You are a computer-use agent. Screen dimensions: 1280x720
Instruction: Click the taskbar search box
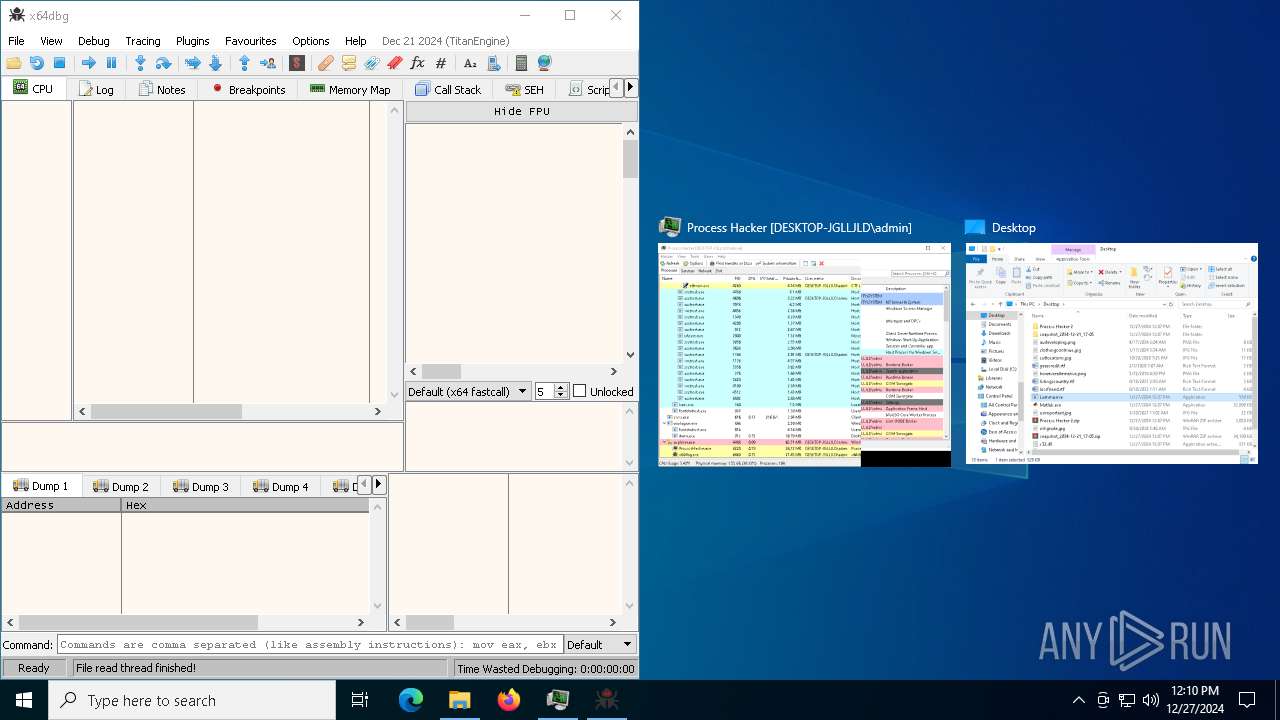click(x=192, y=700)
